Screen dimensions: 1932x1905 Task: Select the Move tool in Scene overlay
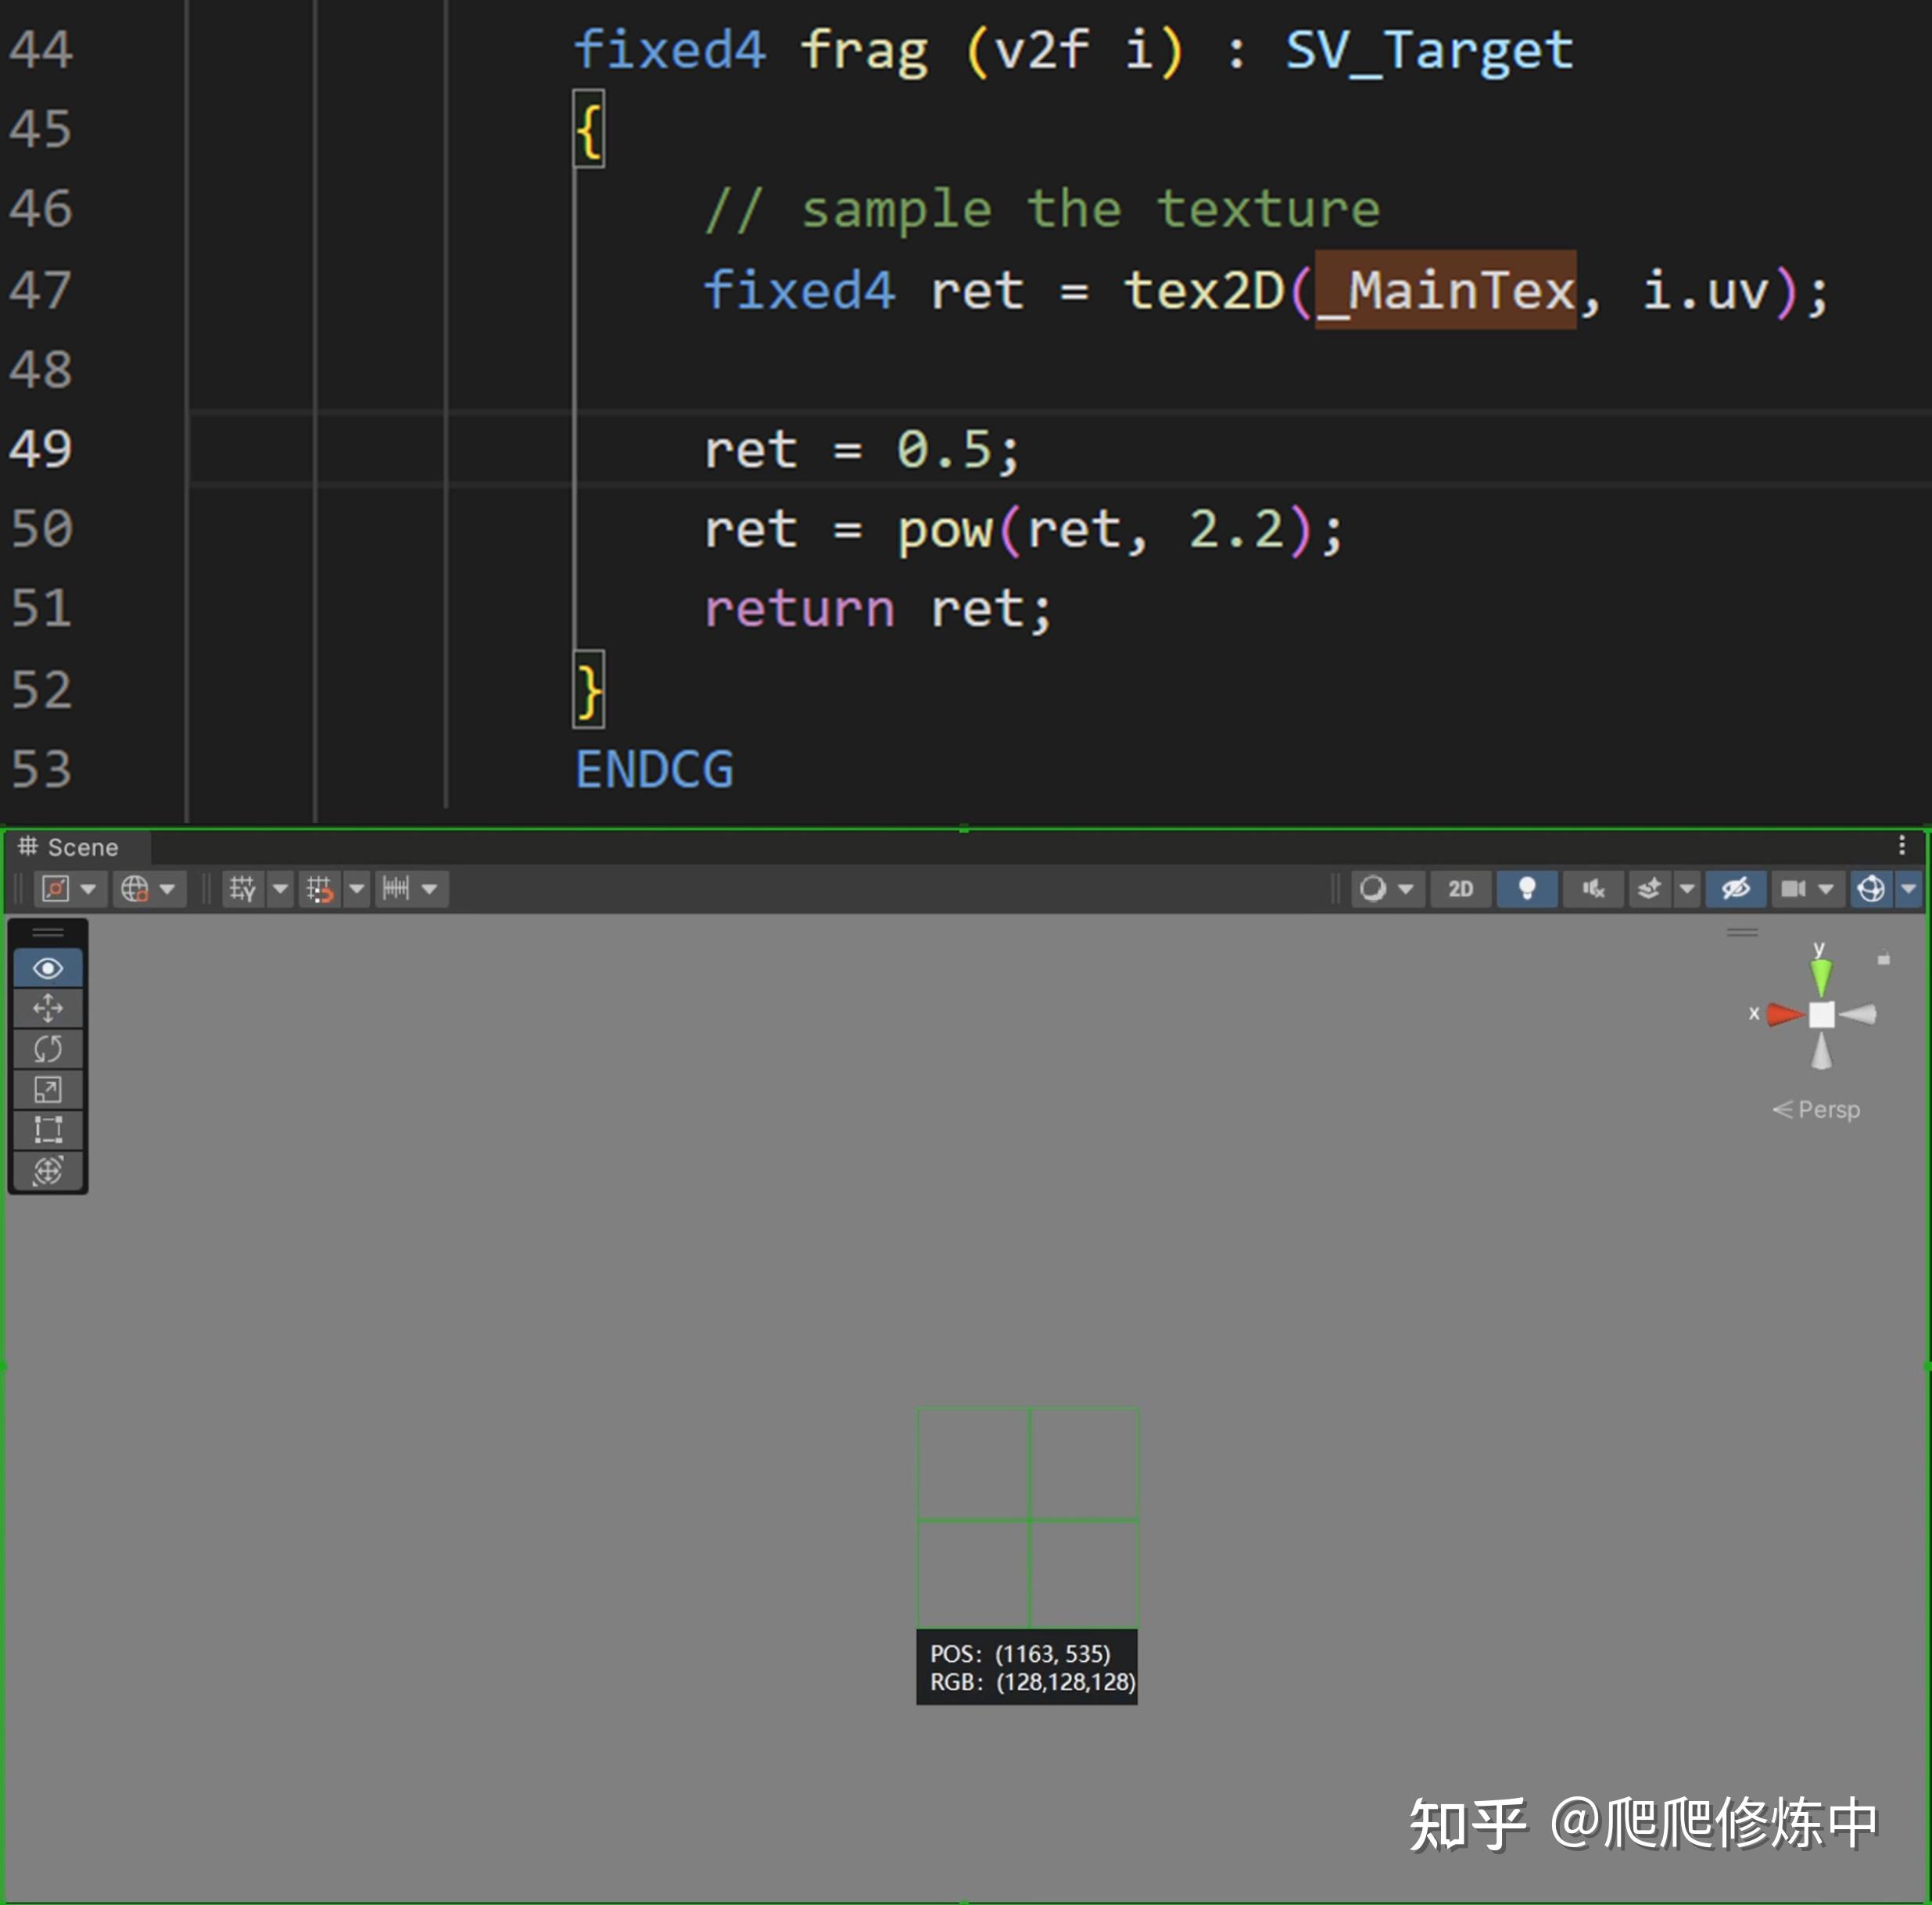(48, 1008)
